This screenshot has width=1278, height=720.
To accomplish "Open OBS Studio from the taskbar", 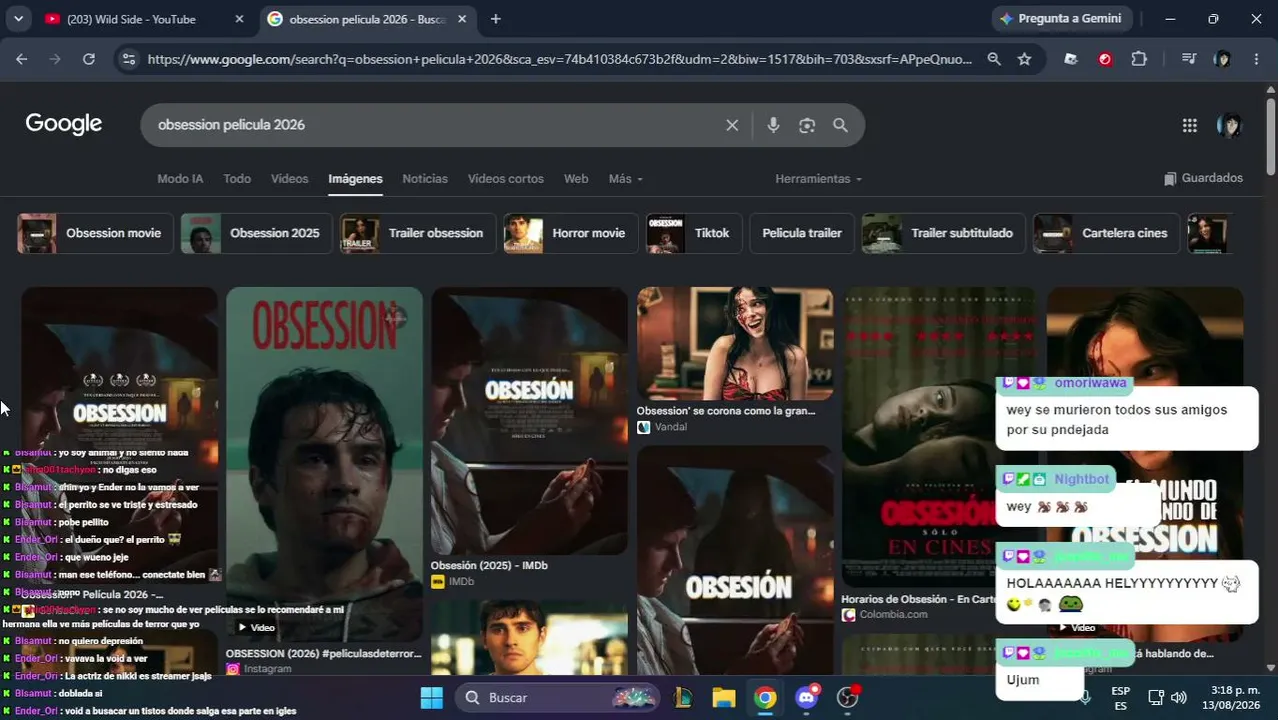I will coord(848,697).
